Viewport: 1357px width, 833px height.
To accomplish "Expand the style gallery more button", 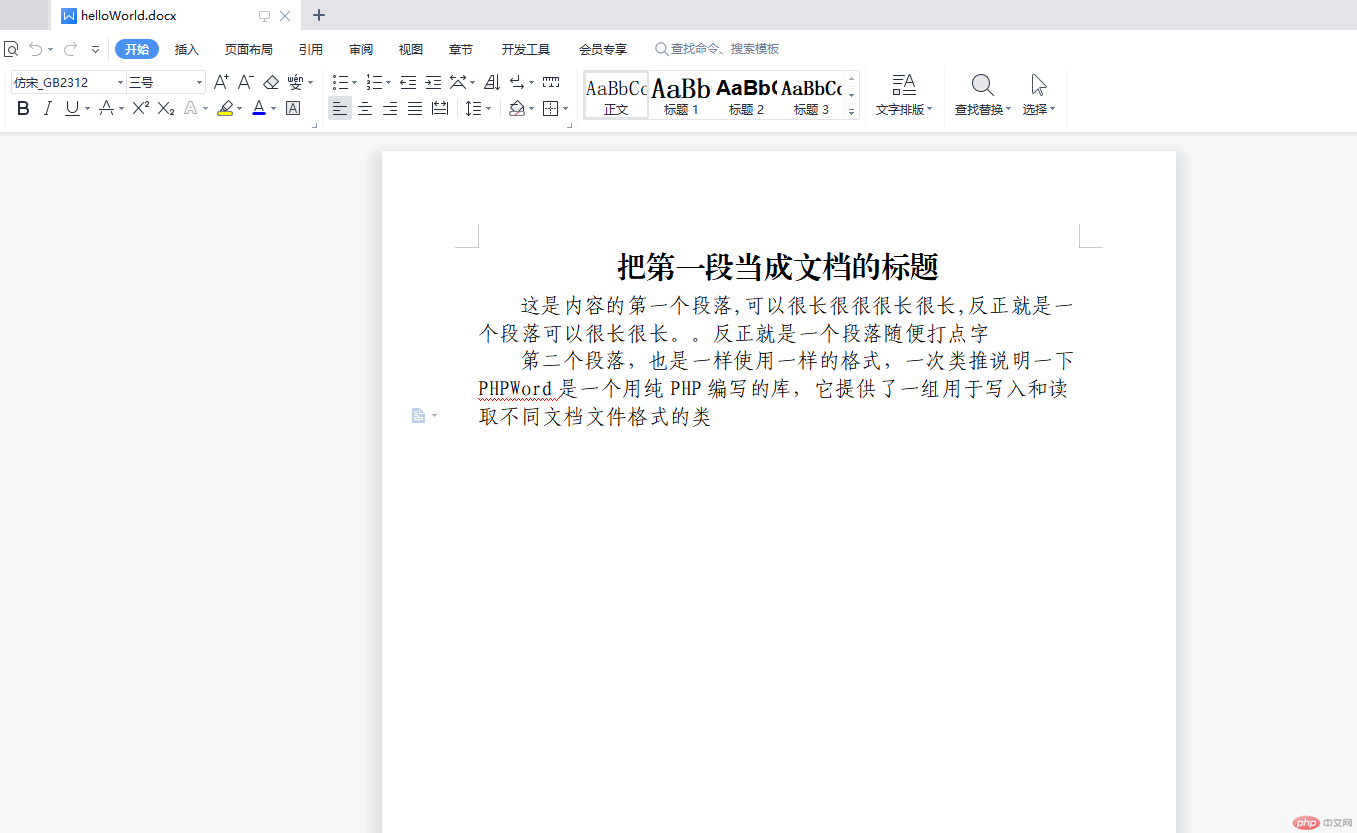I will click(x=852, y=111).
